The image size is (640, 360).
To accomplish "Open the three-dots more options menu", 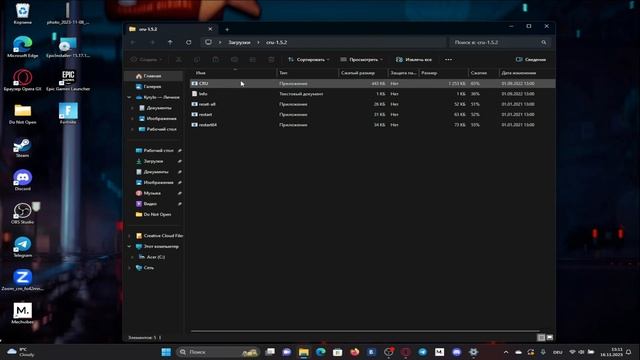I will click(x=448, y=60).
